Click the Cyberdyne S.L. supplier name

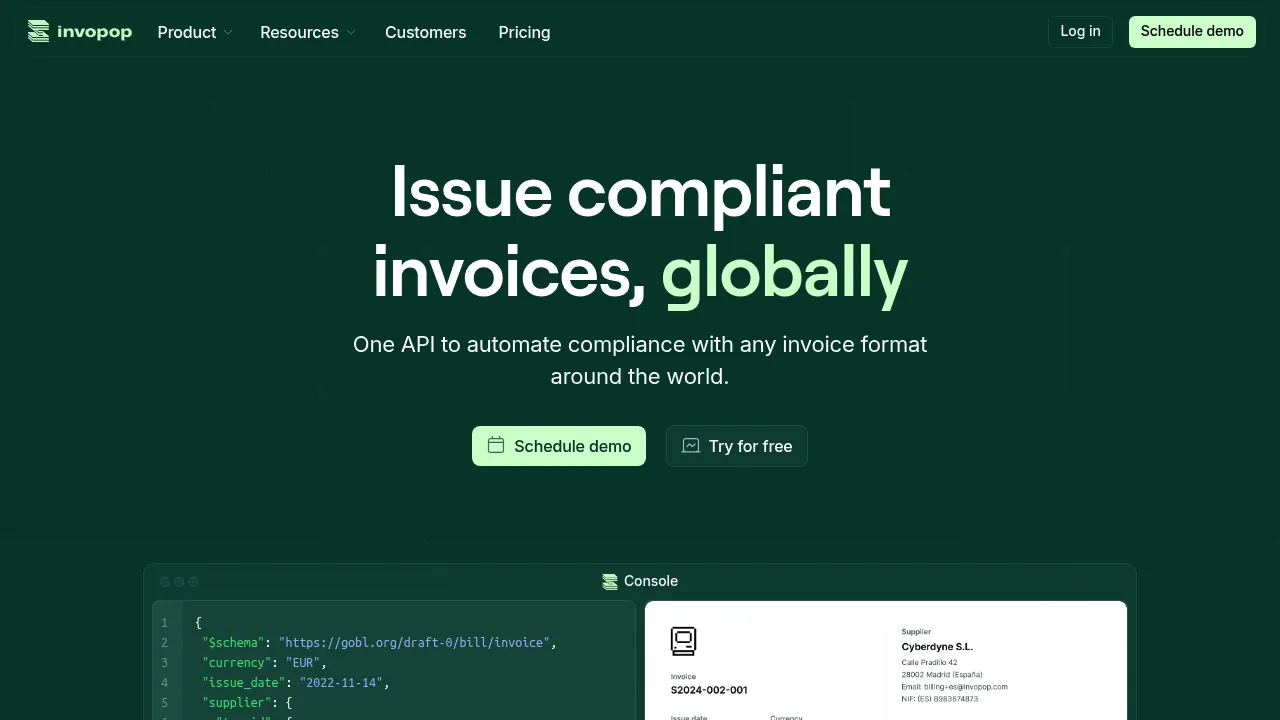pos(937,647)
